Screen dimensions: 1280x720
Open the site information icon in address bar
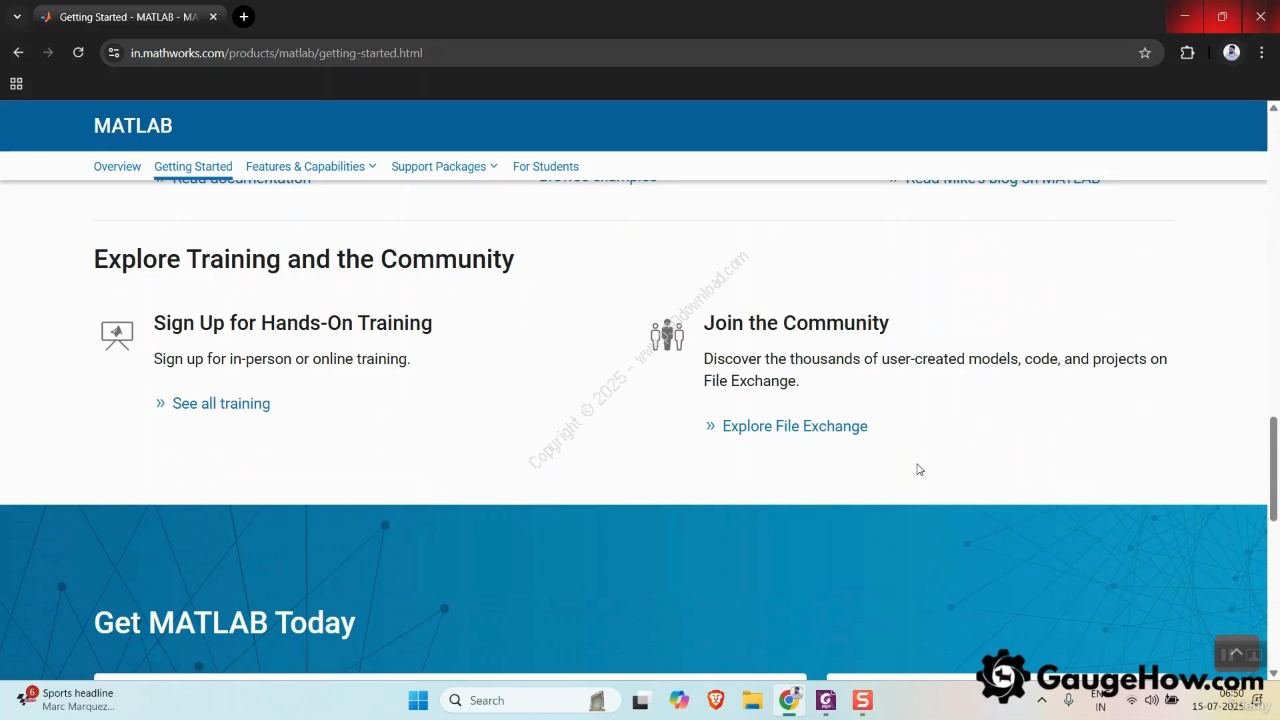(x=114, y=53)
